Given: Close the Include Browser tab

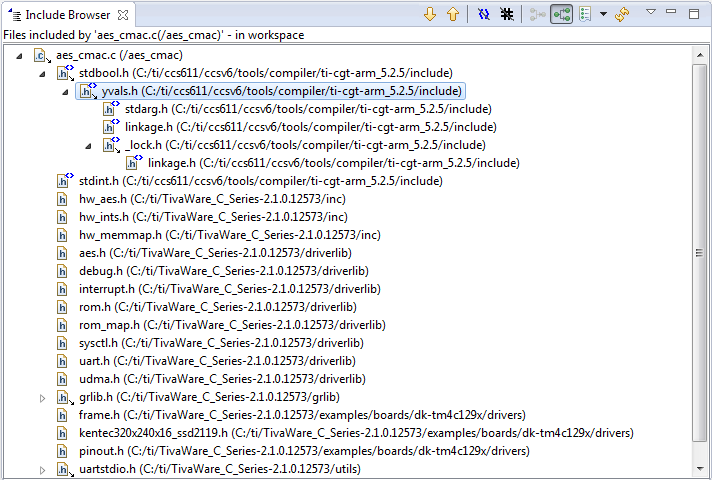Looking at the screenshot, I should coord(123,15).
